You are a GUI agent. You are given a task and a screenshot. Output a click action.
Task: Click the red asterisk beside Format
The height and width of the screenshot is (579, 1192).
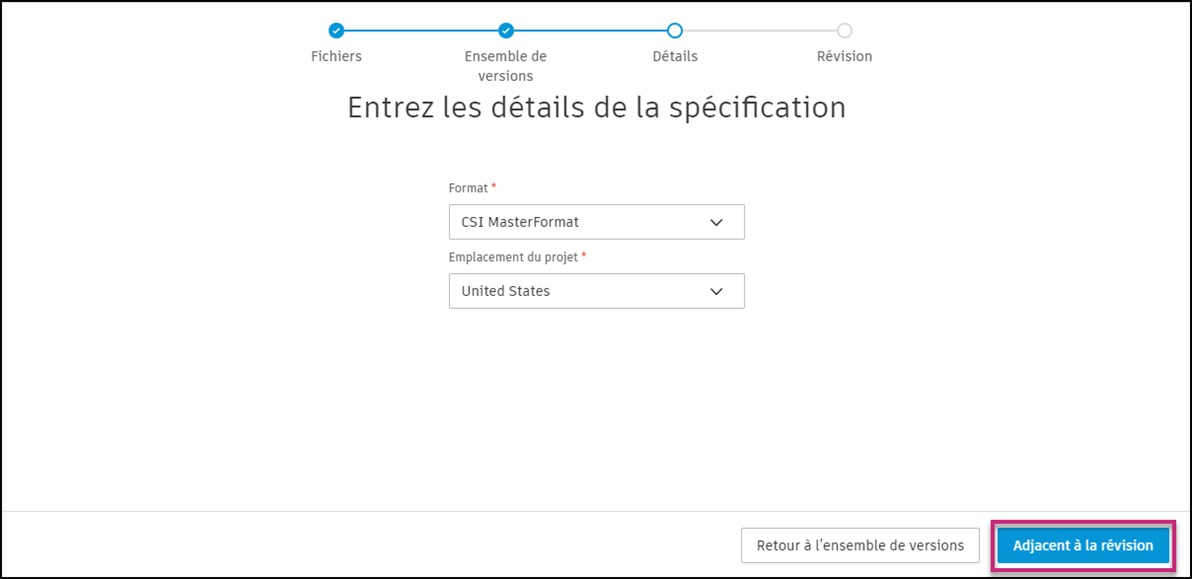tap(494, 185)
